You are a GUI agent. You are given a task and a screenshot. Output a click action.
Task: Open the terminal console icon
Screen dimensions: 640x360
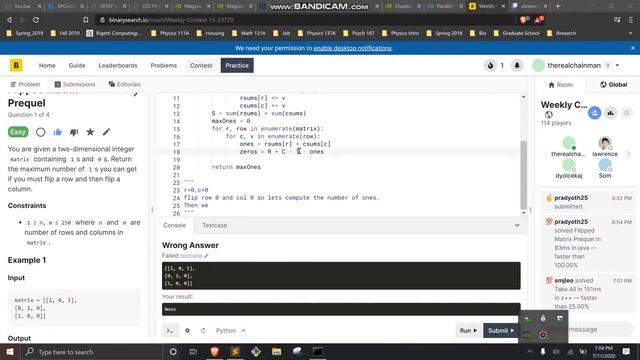tap(170, 330)
